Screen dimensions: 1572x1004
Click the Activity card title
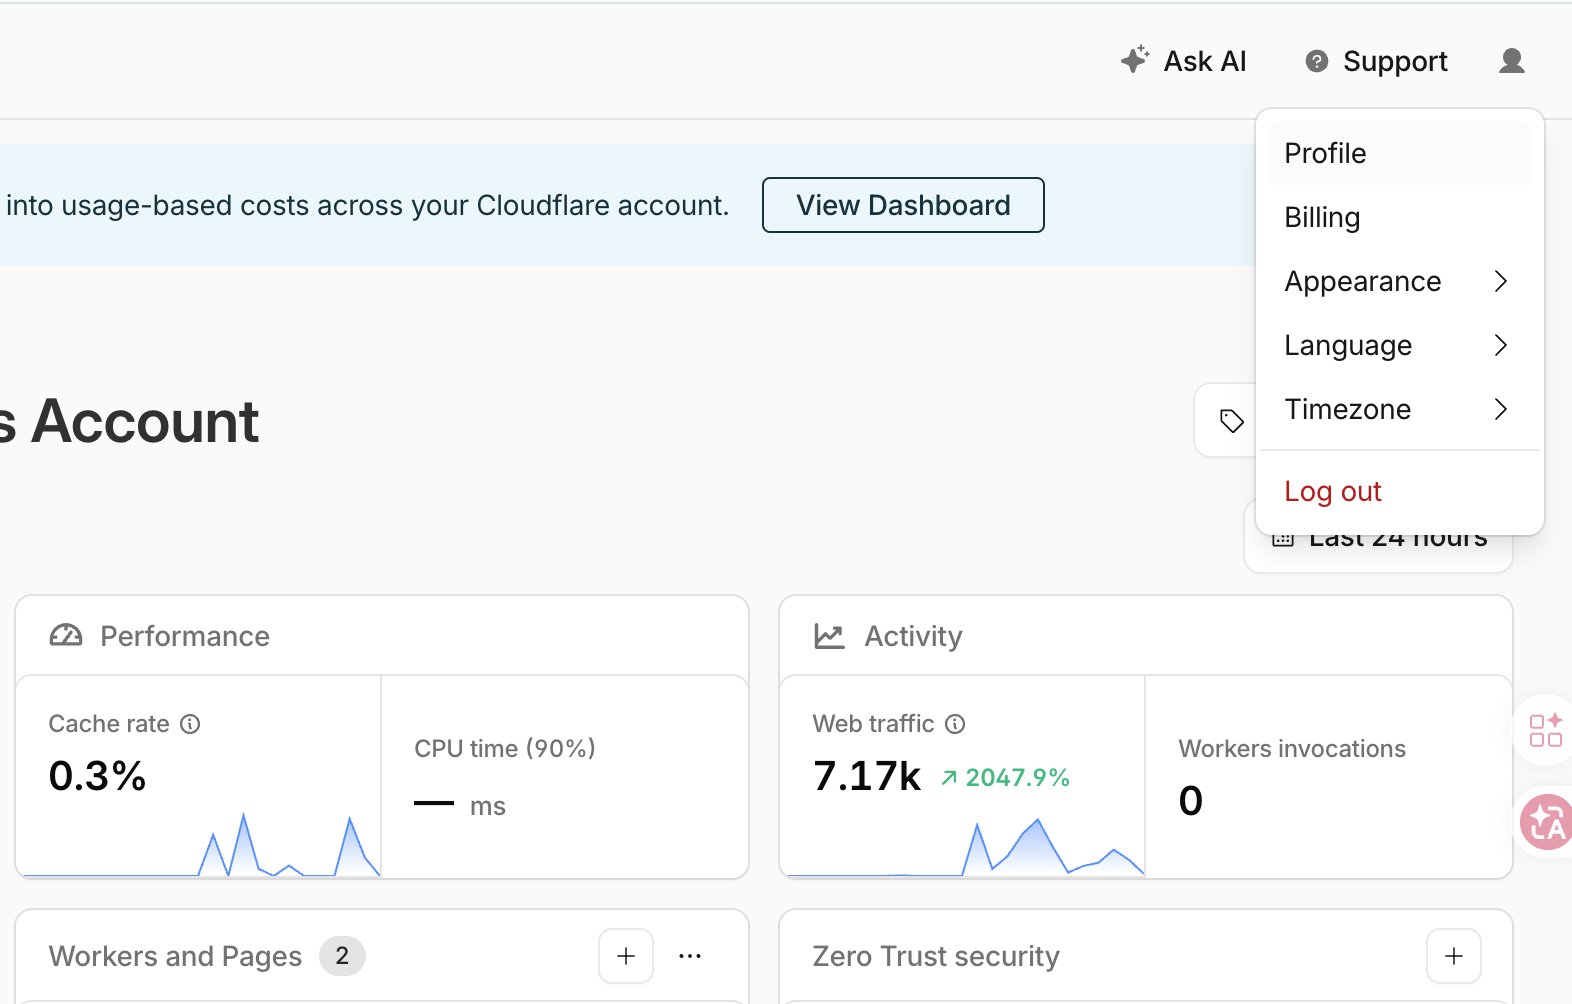click(913, 636)
